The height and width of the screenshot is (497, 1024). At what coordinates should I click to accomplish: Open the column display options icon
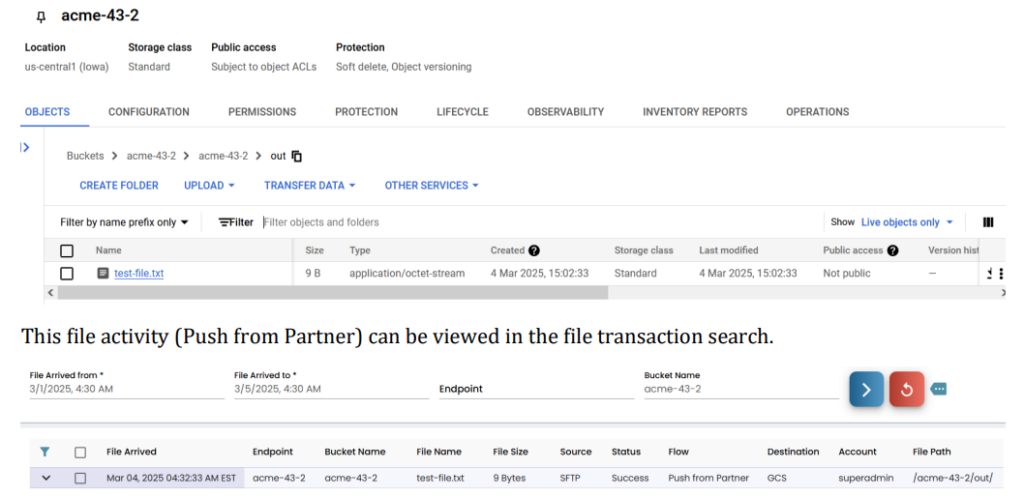coord(988,222)
